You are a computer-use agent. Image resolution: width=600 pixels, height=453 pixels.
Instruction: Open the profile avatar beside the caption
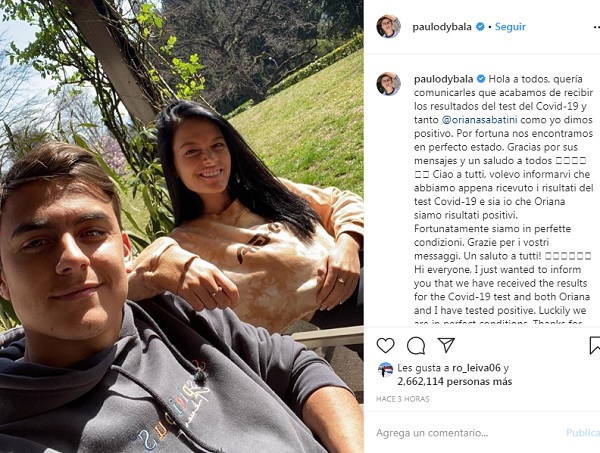click(x=388, y=84)
